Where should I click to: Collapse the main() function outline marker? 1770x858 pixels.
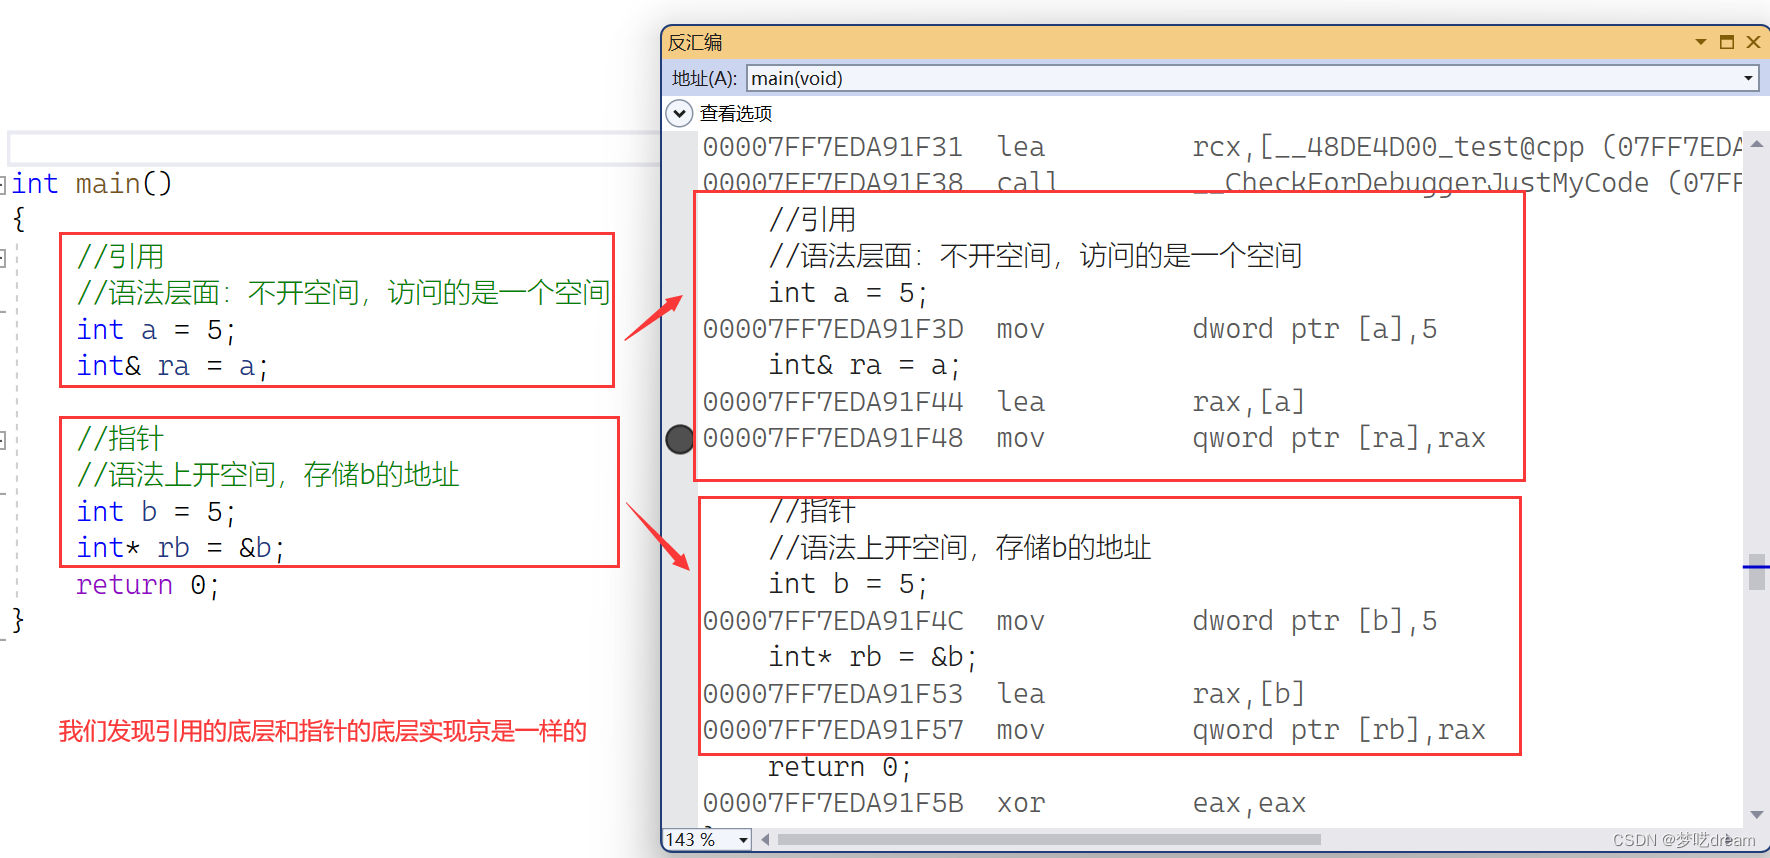(3, 184)
